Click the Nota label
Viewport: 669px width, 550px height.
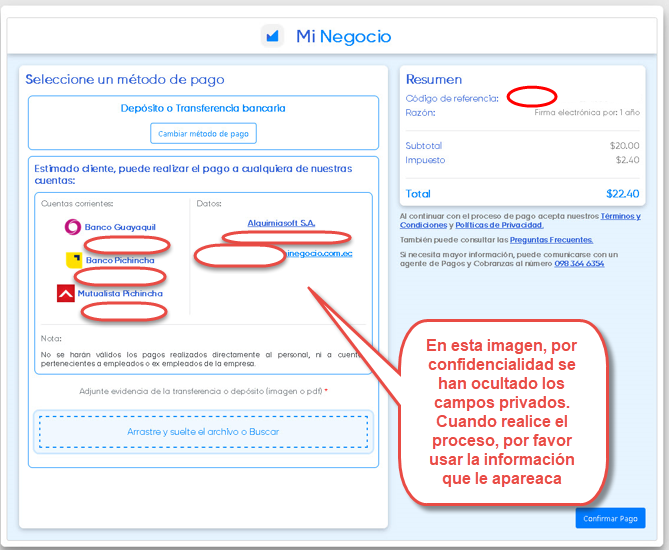tap(51, 338)
